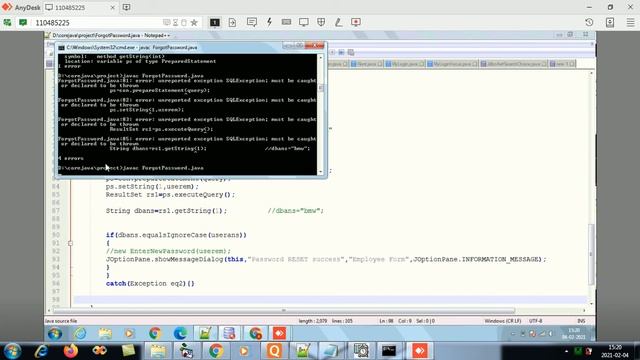
Task: Open Chrome on the remote taskbar
Action: click(x=155, y=334)
